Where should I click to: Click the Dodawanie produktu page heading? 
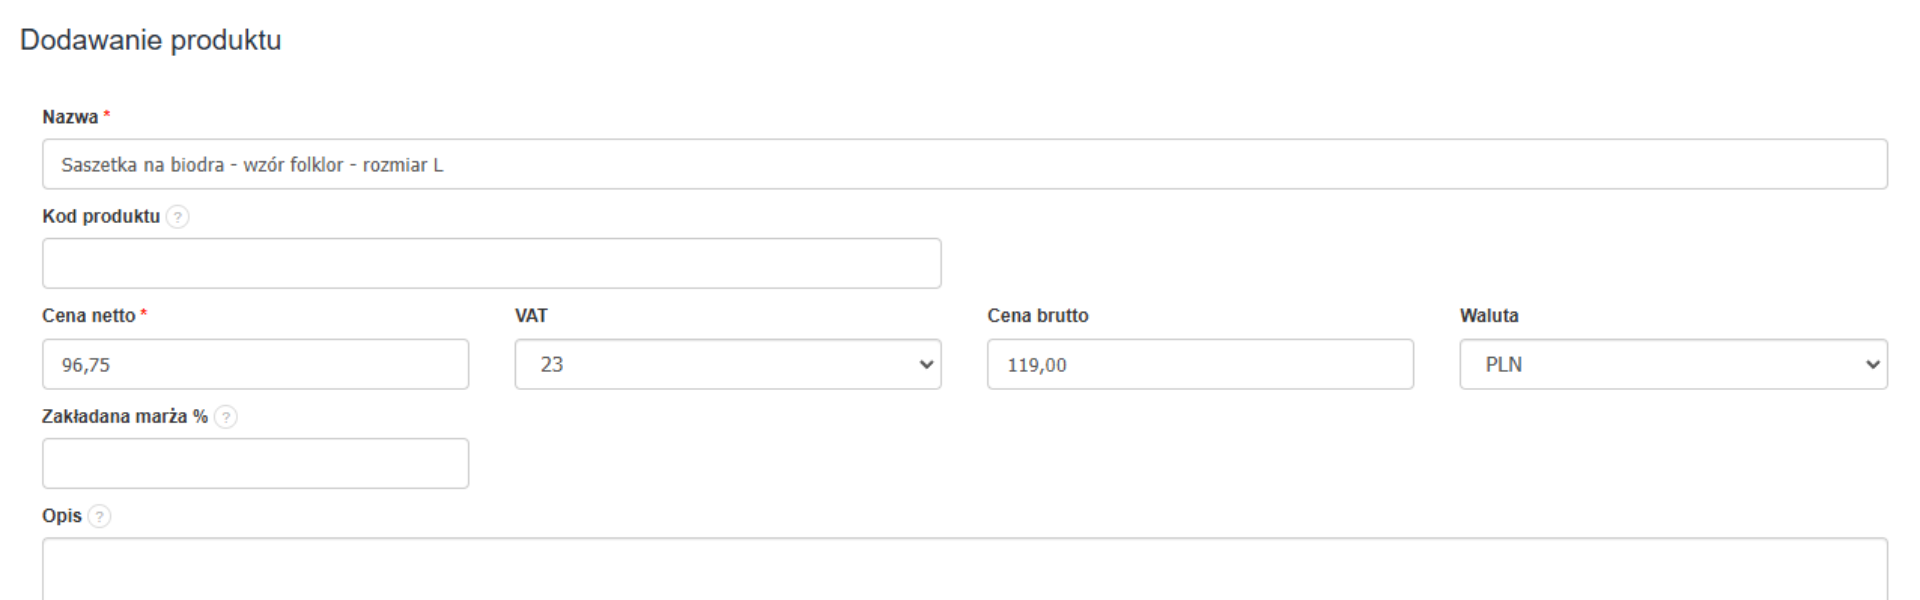(151, 40)
